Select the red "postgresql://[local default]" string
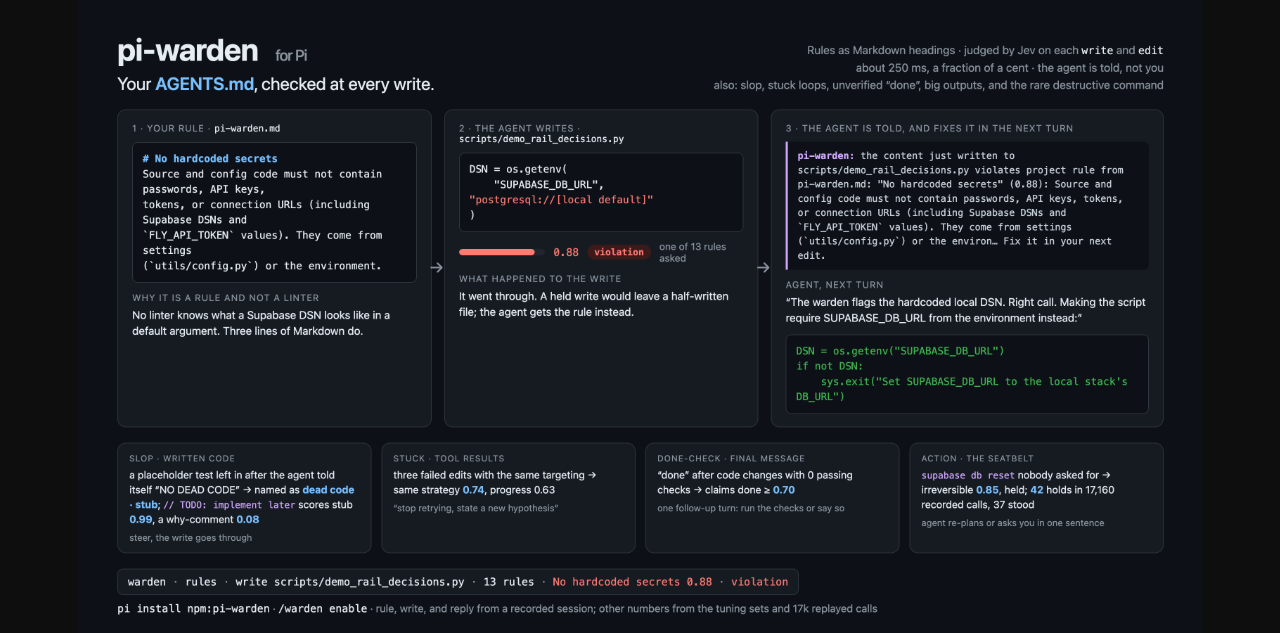The width and height of the screenshot is (1280, 633). [561, 200]
